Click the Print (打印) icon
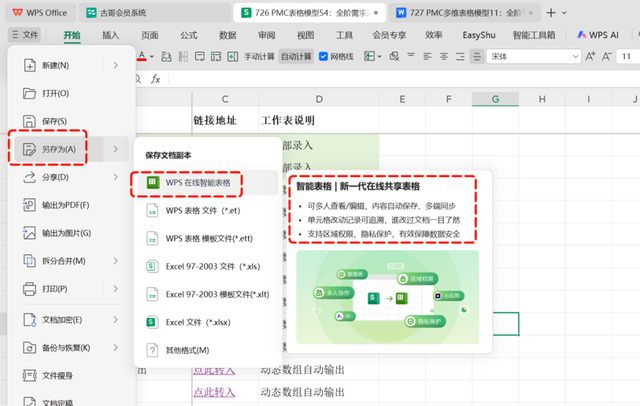The image size is (640, 406). [x=29, y=289]
